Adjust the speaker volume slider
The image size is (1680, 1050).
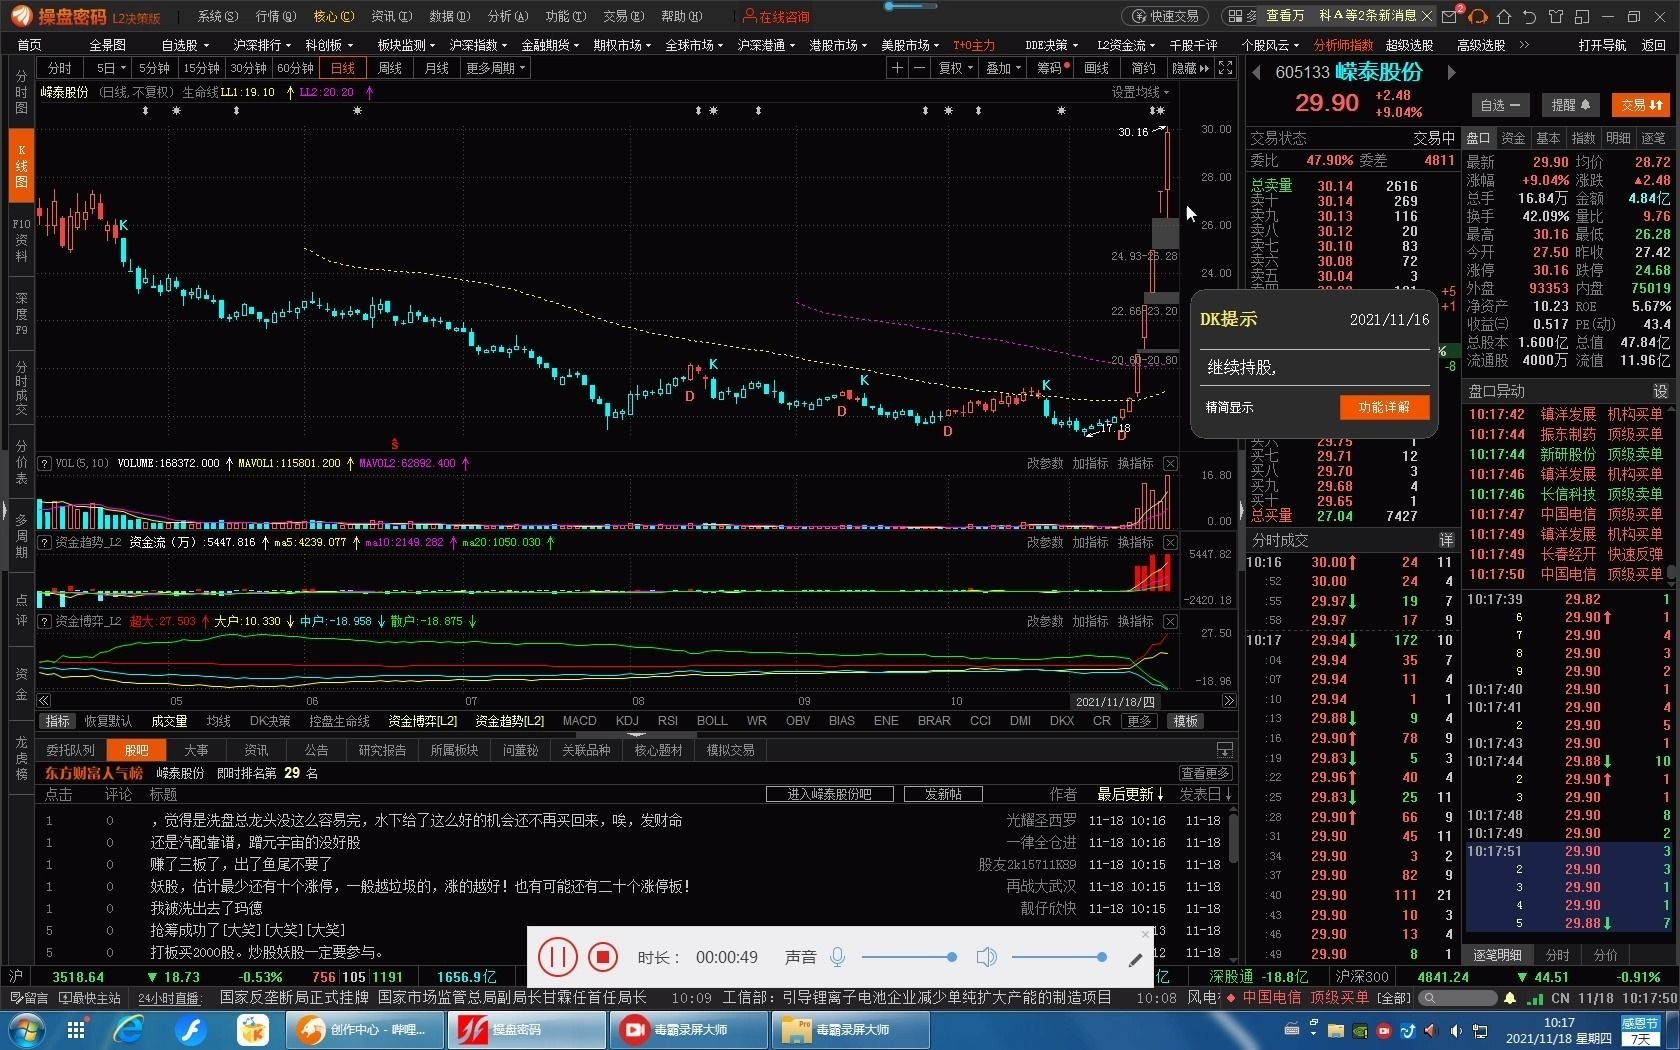[1059, 957]
